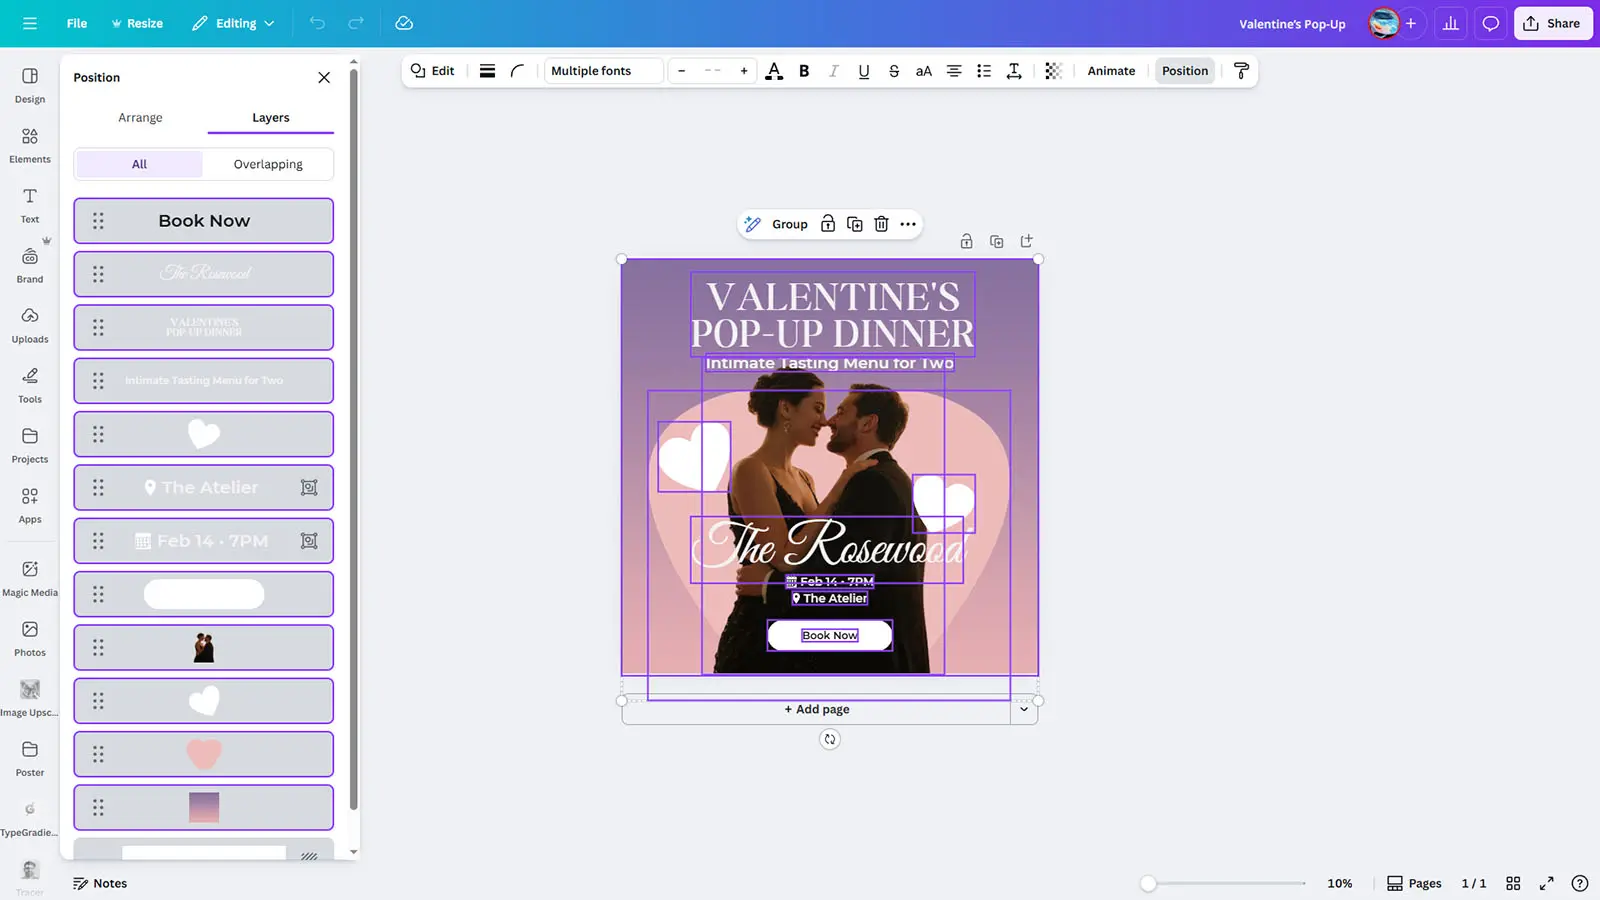Click the transparency checkerboard icon
Viewport: 1600px width, 900px height.
pyautogui.click(x=1053, y=71)
